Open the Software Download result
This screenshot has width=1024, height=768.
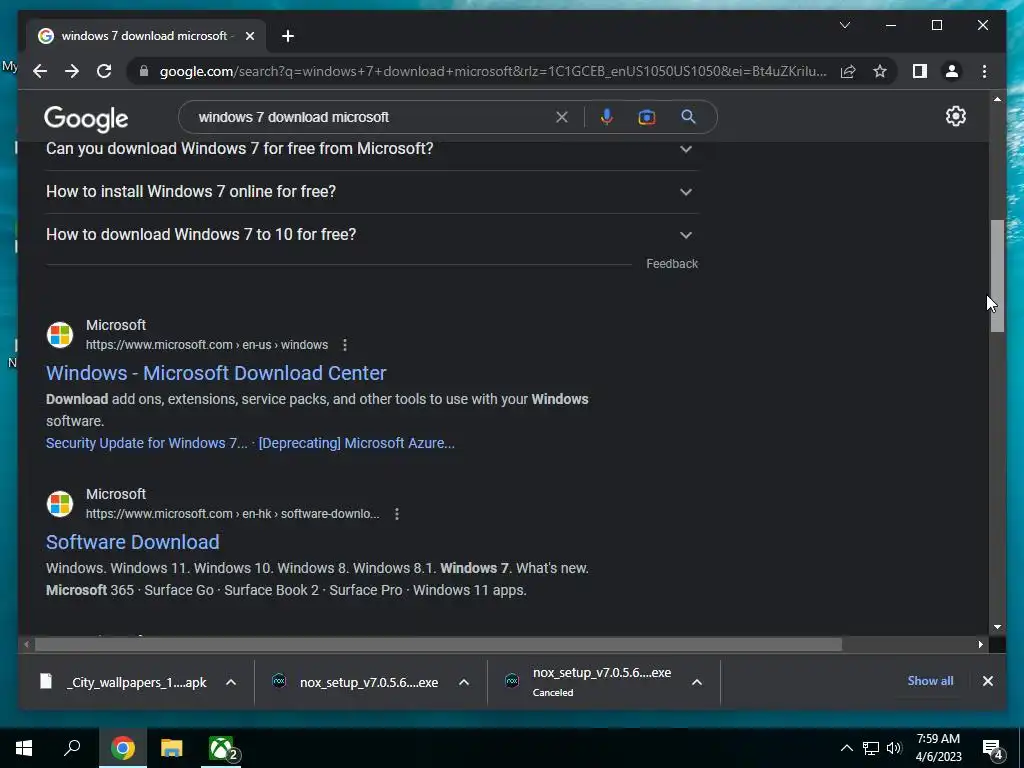[x=133, y=542]
